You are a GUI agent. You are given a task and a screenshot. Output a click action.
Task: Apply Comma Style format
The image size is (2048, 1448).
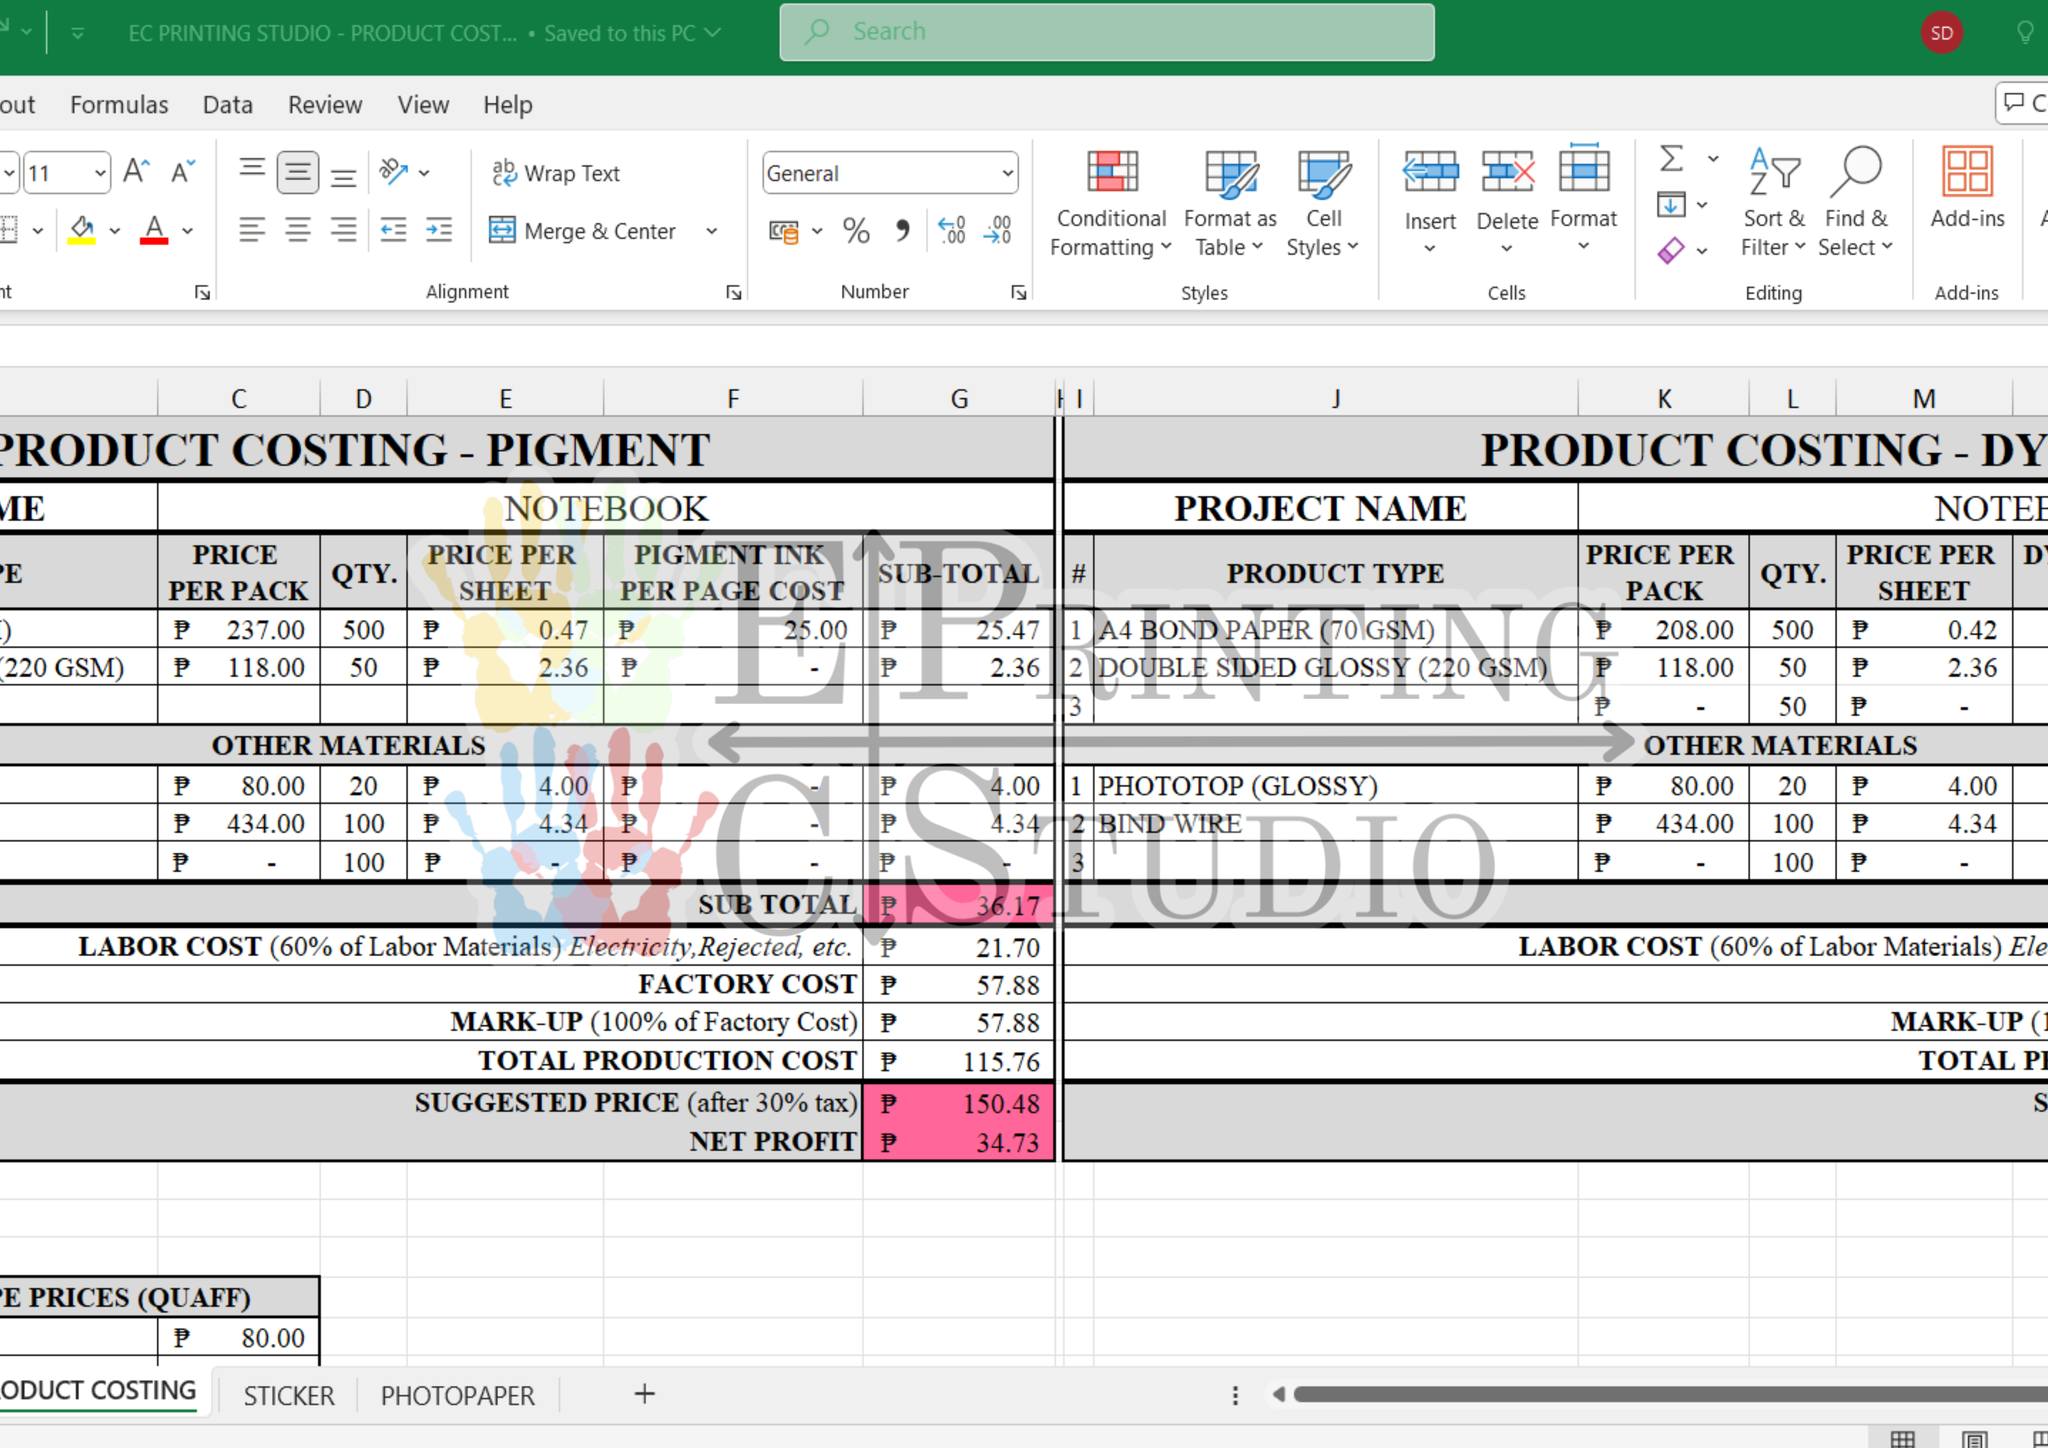click(902, 231)
